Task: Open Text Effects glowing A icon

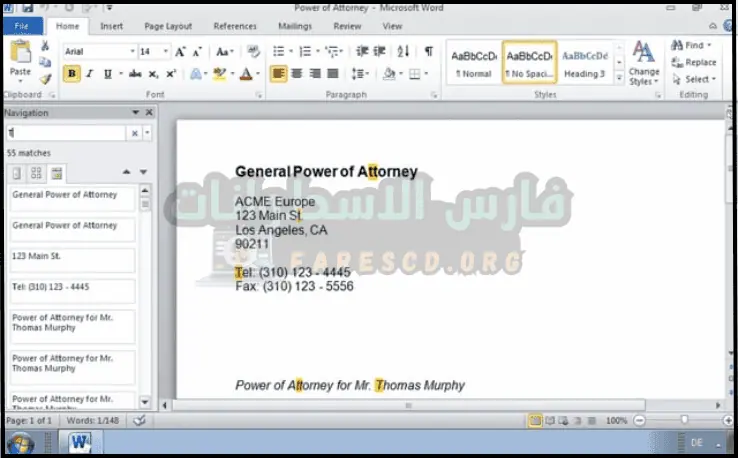Action: click(x=196, y=74)
